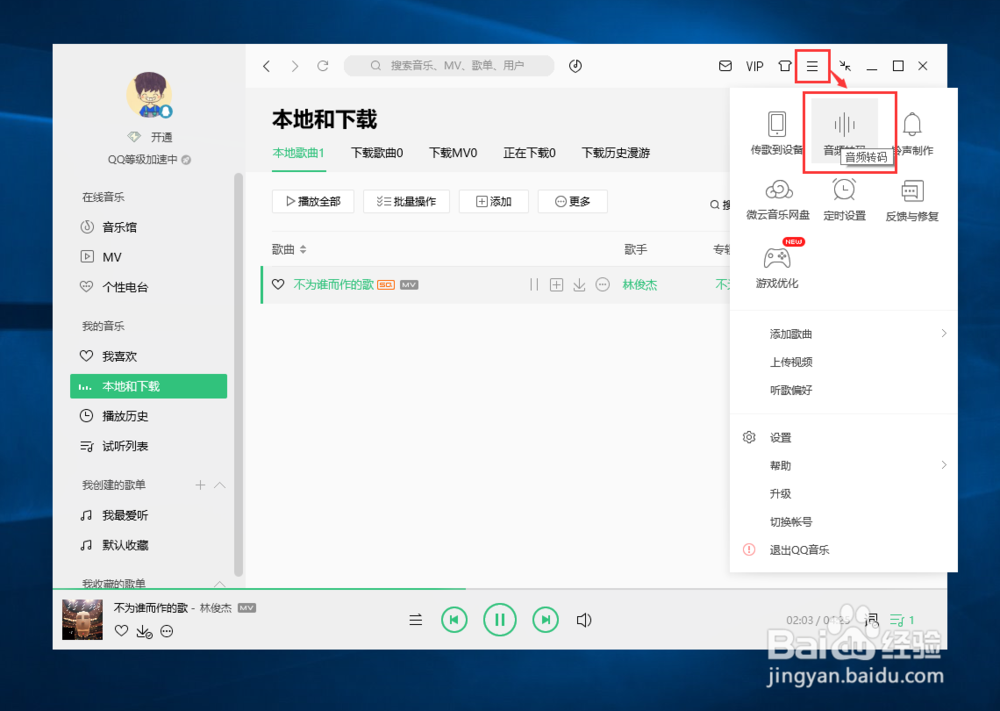Open 音频转码 audio transcoding tool
Screen dimensions: 1000x711
844,132
